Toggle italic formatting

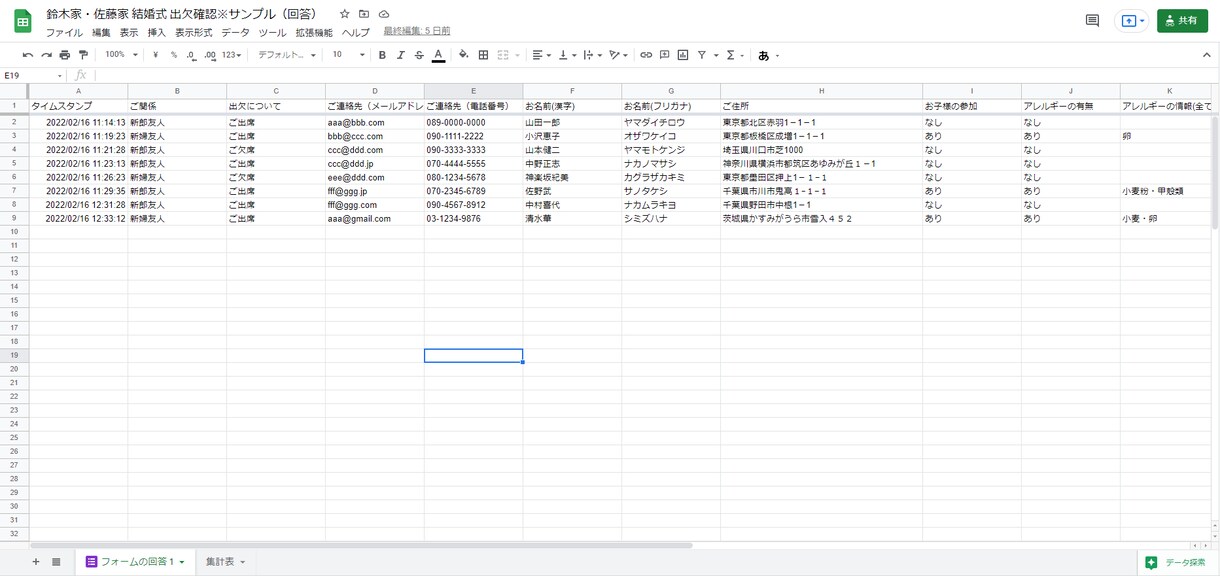click(400, 55)
